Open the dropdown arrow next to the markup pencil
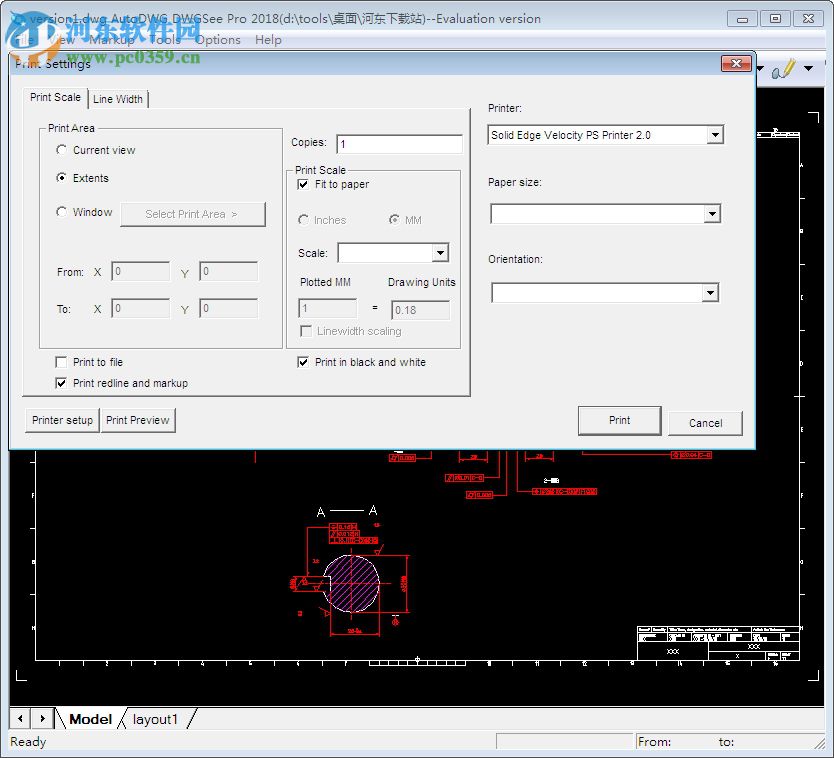The image size is (834, 758). pos(807,68)
